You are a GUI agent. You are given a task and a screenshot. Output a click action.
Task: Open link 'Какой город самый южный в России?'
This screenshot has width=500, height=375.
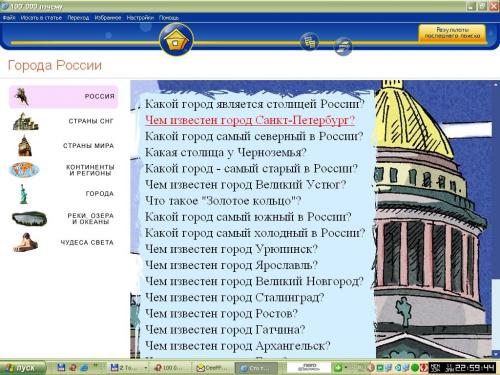pos(248,217)
